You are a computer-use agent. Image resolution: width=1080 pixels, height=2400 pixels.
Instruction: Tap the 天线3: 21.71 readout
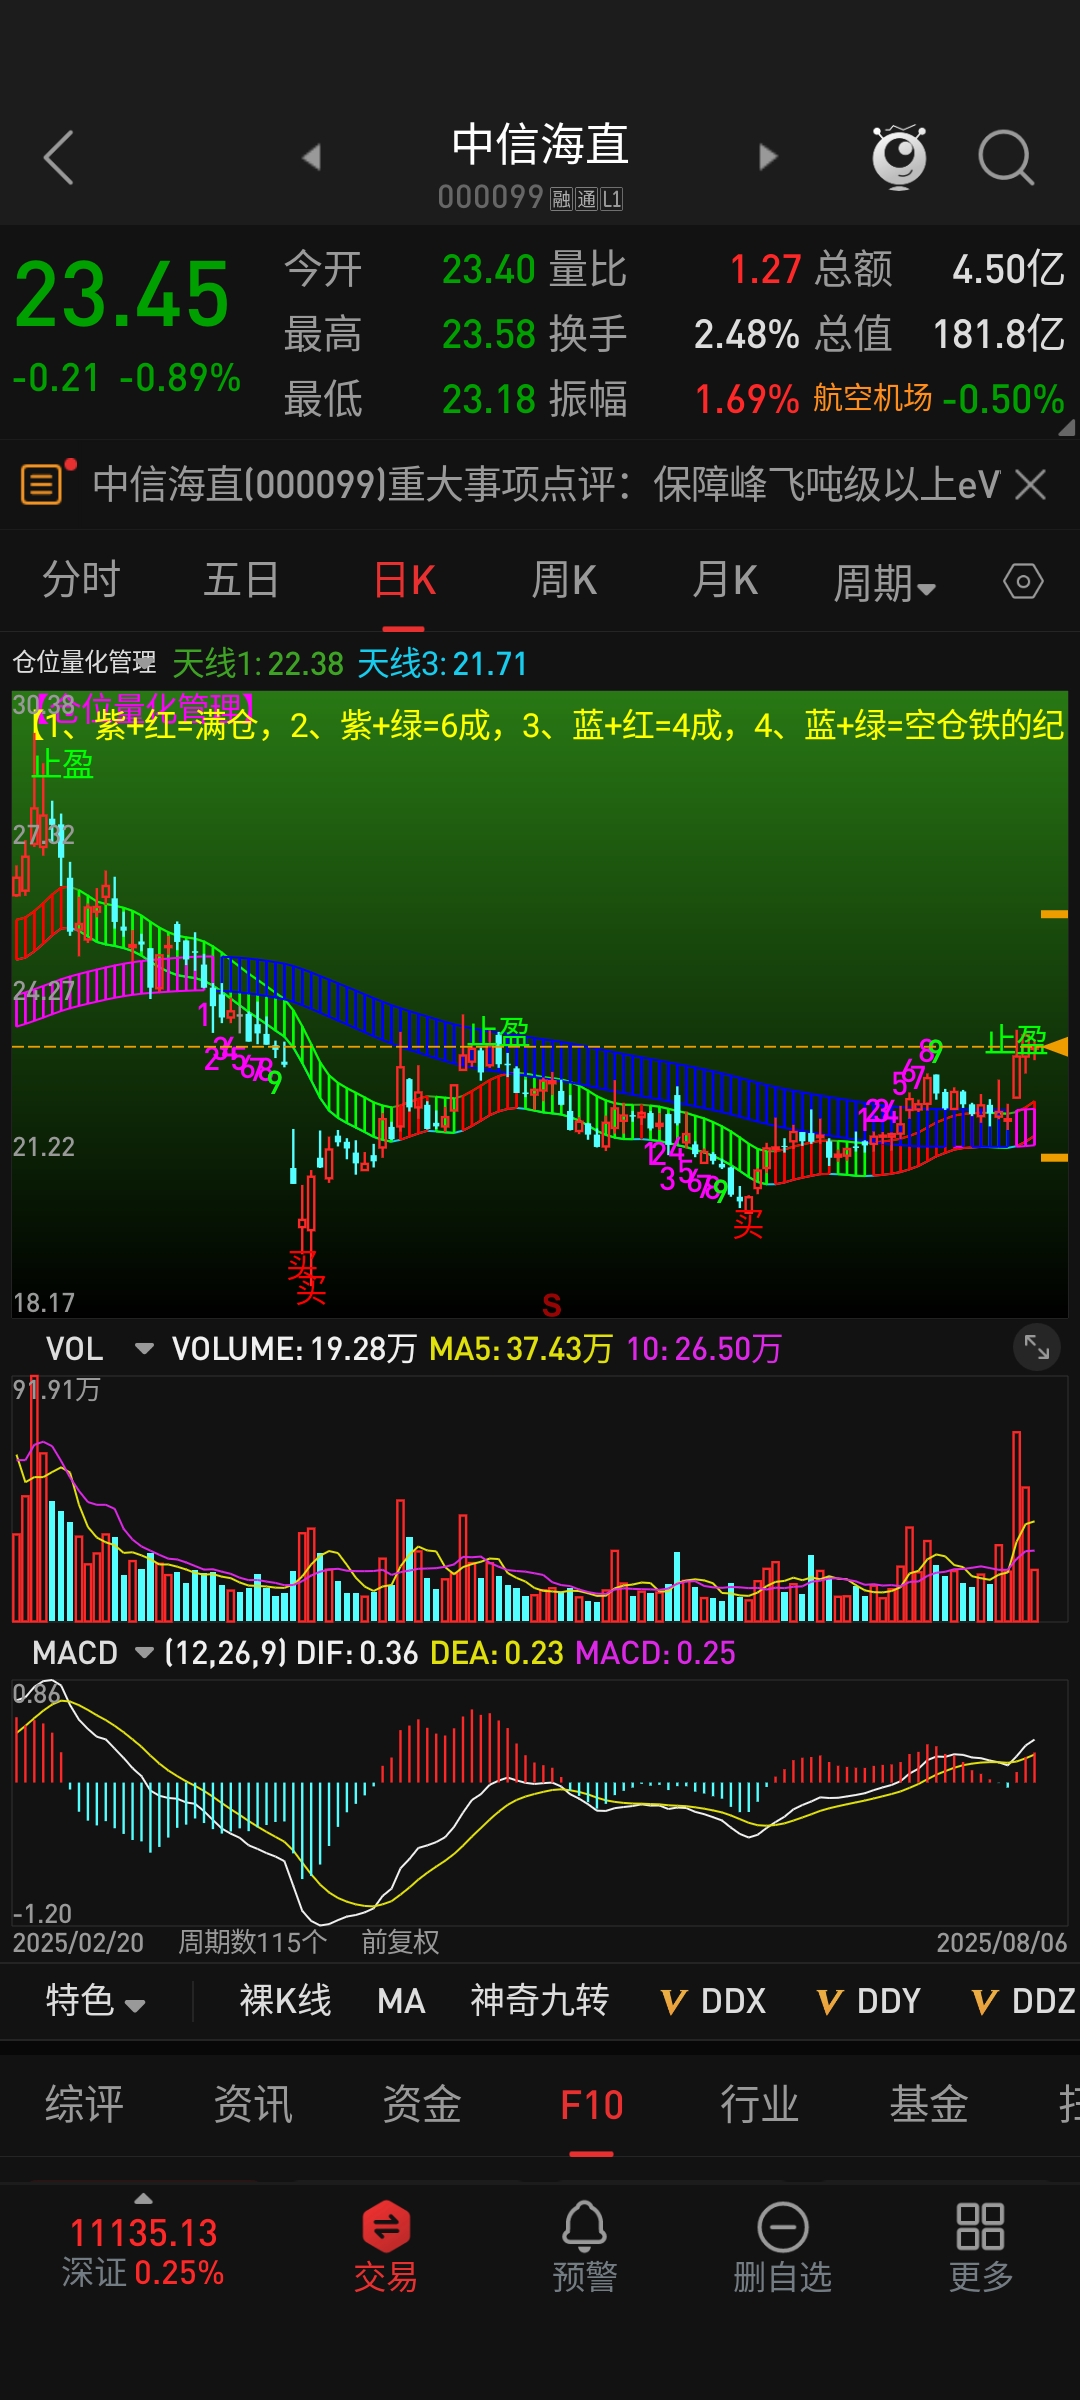pyautogui.click(x=442, y=663)
